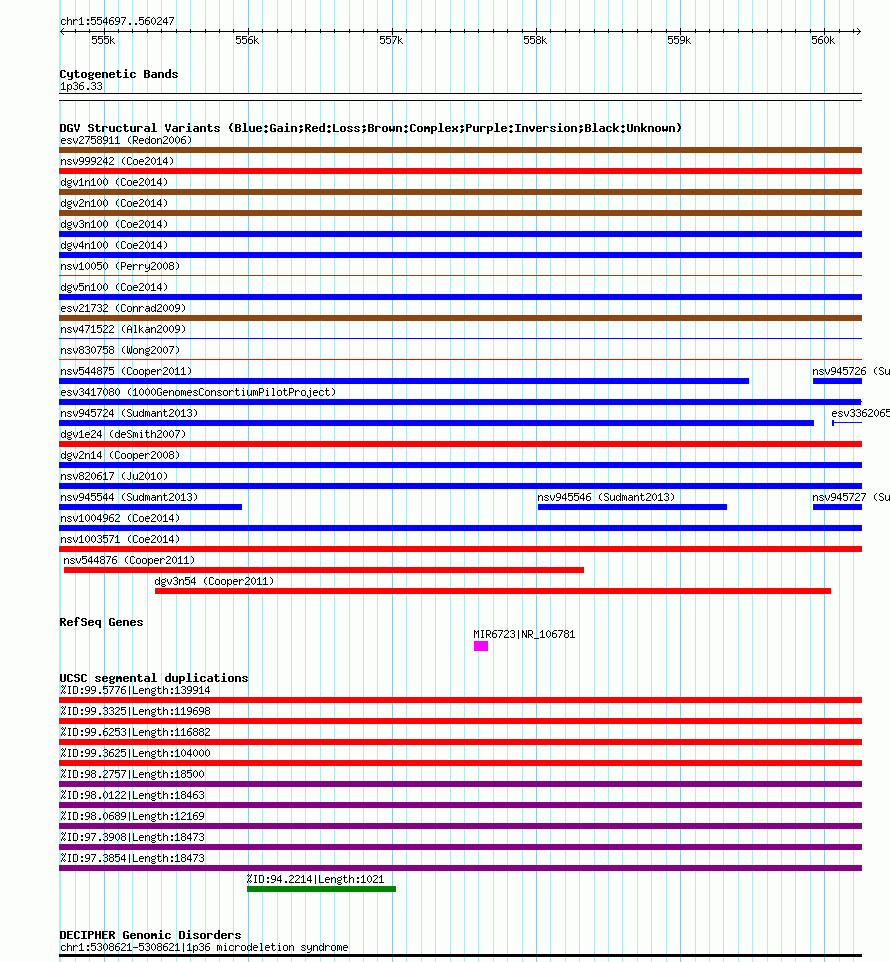Open the nsv820617 (Ju2010) variant
This screenshot has height=962, width=890.
[114, 476]
